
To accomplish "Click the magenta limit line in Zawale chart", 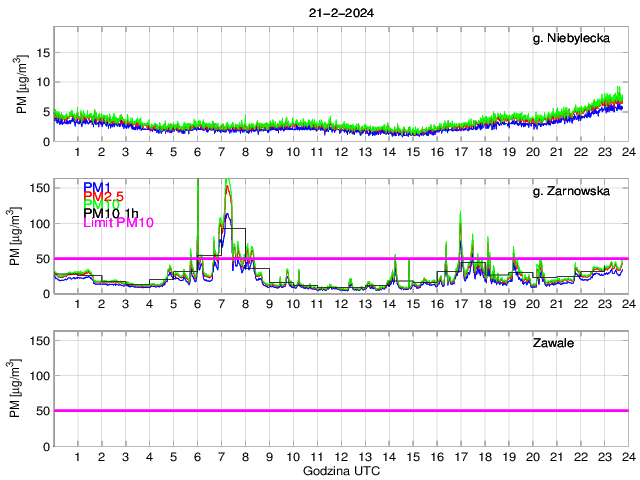I will tap(341, 411).
